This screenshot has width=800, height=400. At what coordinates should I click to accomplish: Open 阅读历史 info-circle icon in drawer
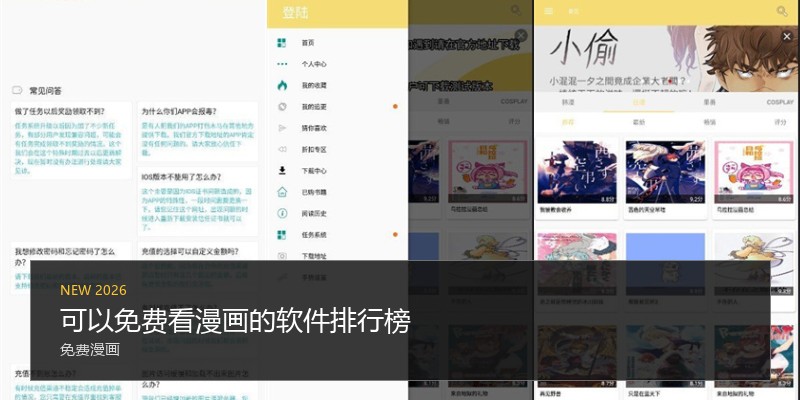(282, 213)
